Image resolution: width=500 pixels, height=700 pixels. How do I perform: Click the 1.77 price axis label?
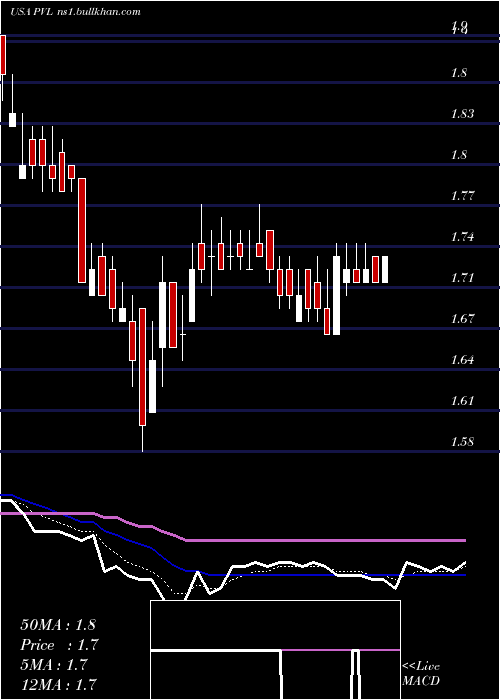coord(462,196)
